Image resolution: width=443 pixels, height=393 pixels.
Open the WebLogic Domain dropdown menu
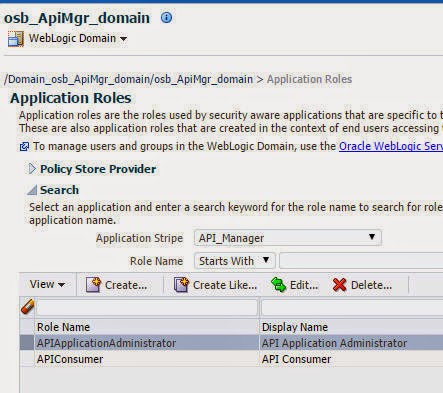(x=78, y=38)
